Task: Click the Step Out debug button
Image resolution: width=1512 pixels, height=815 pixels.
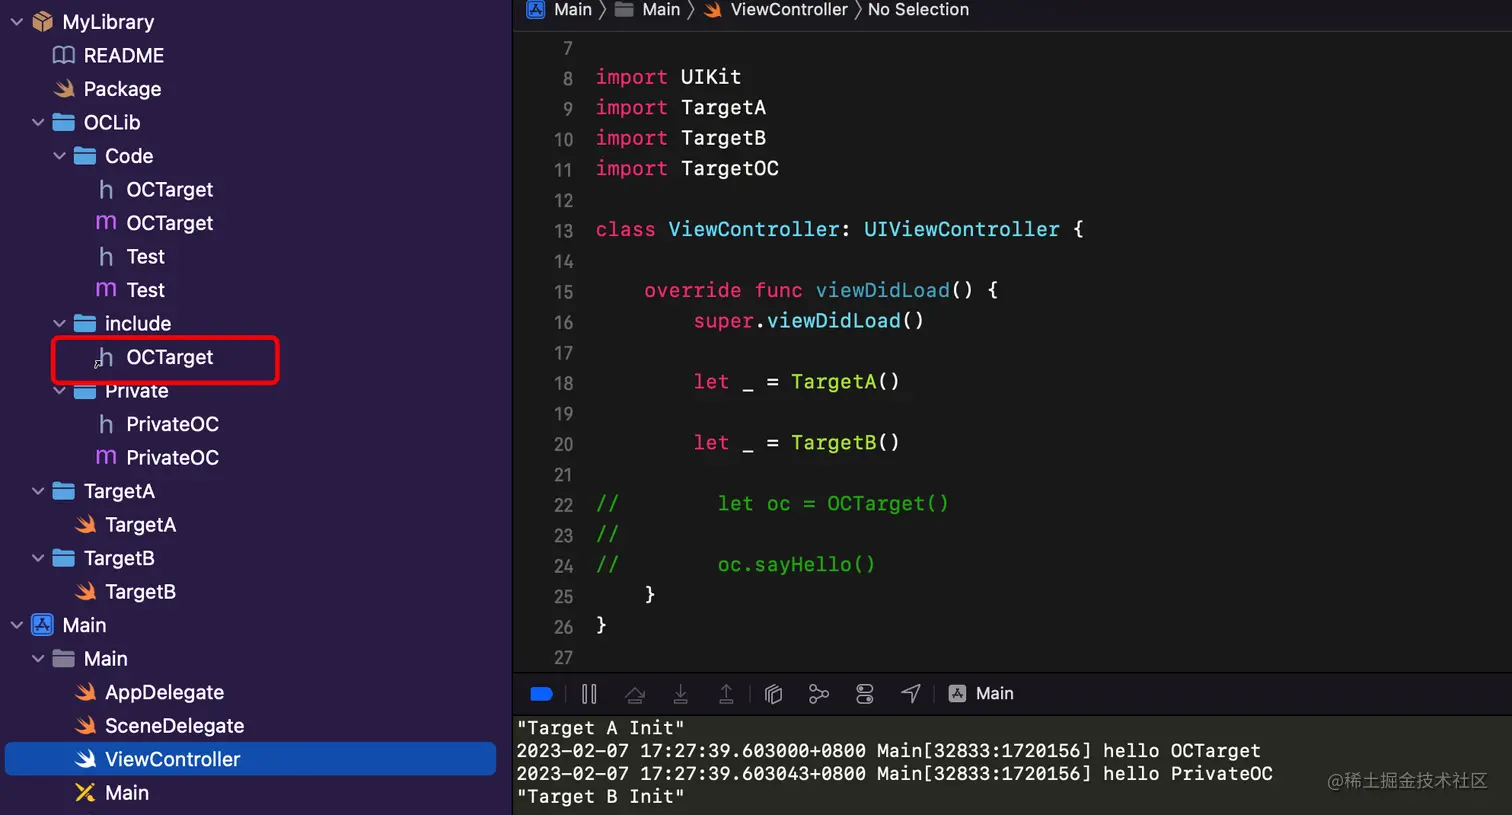Action: click(x=726, y=694)
